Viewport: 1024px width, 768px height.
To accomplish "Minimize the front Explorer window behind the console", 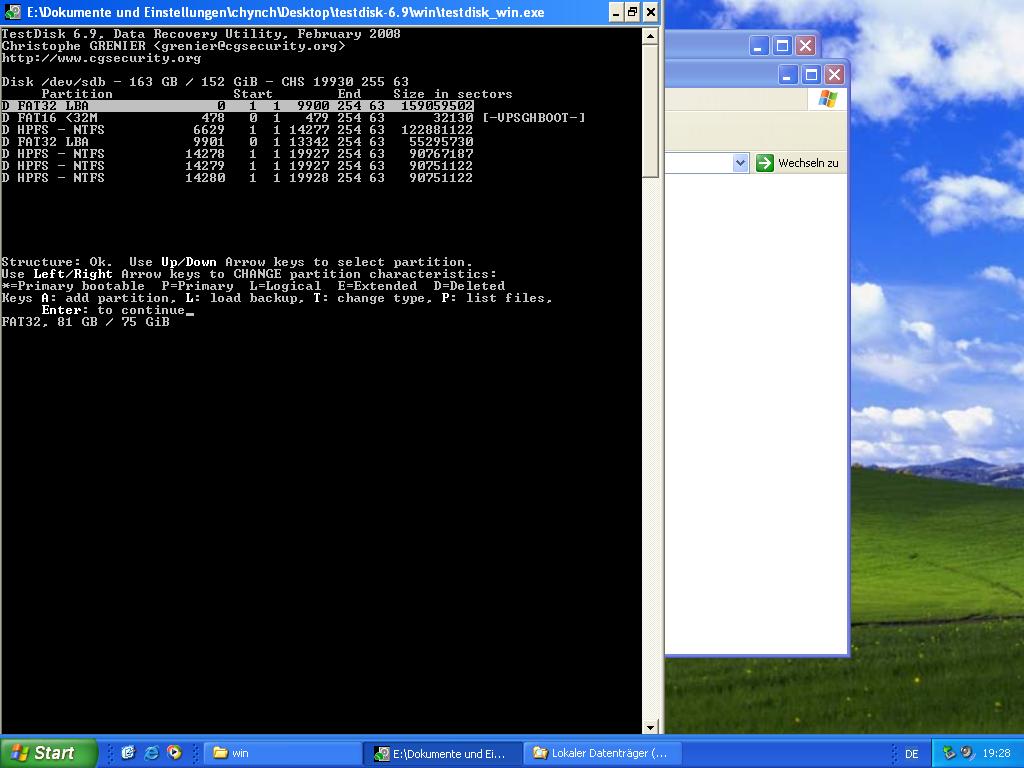I will coord(787,75).
